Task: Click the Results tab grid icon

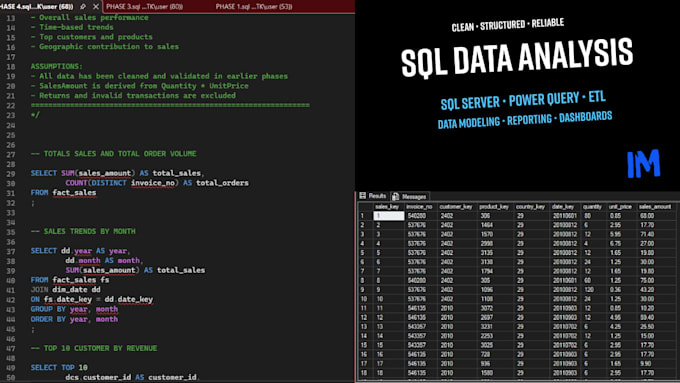Action: coord(363,196)
